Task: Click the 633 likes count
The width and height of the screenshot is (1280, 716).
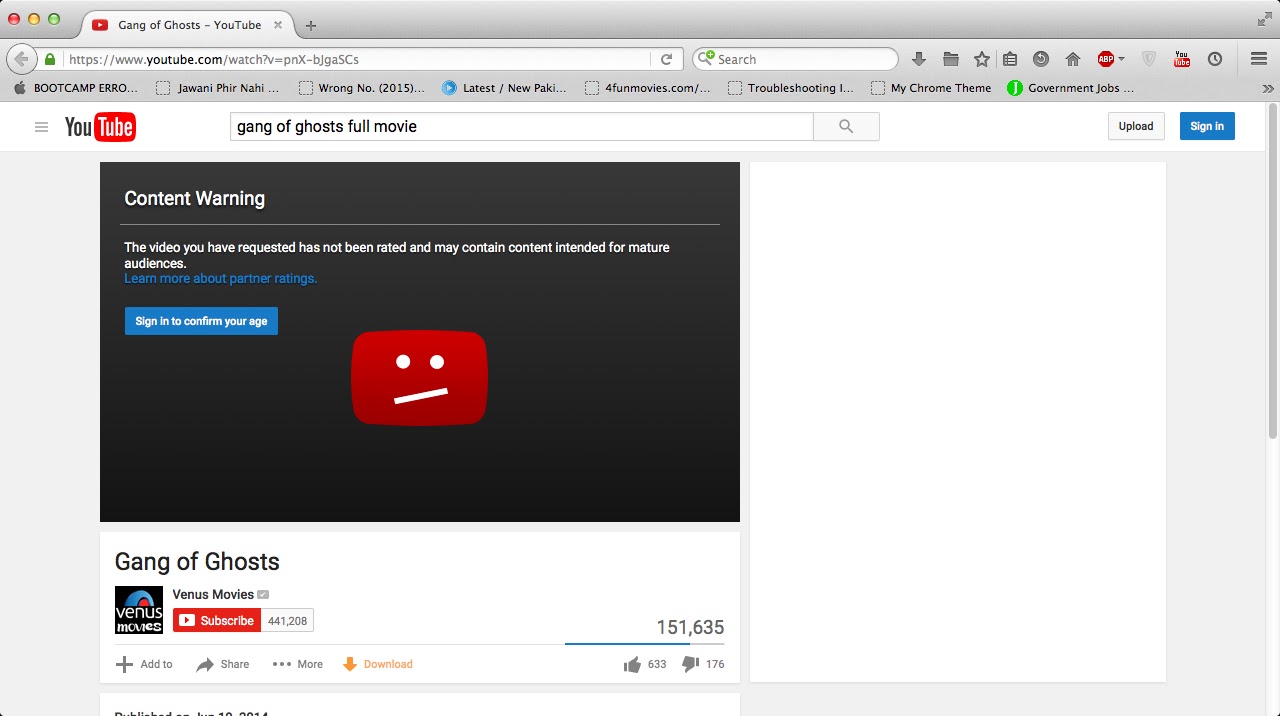Action: coord(657,664)
